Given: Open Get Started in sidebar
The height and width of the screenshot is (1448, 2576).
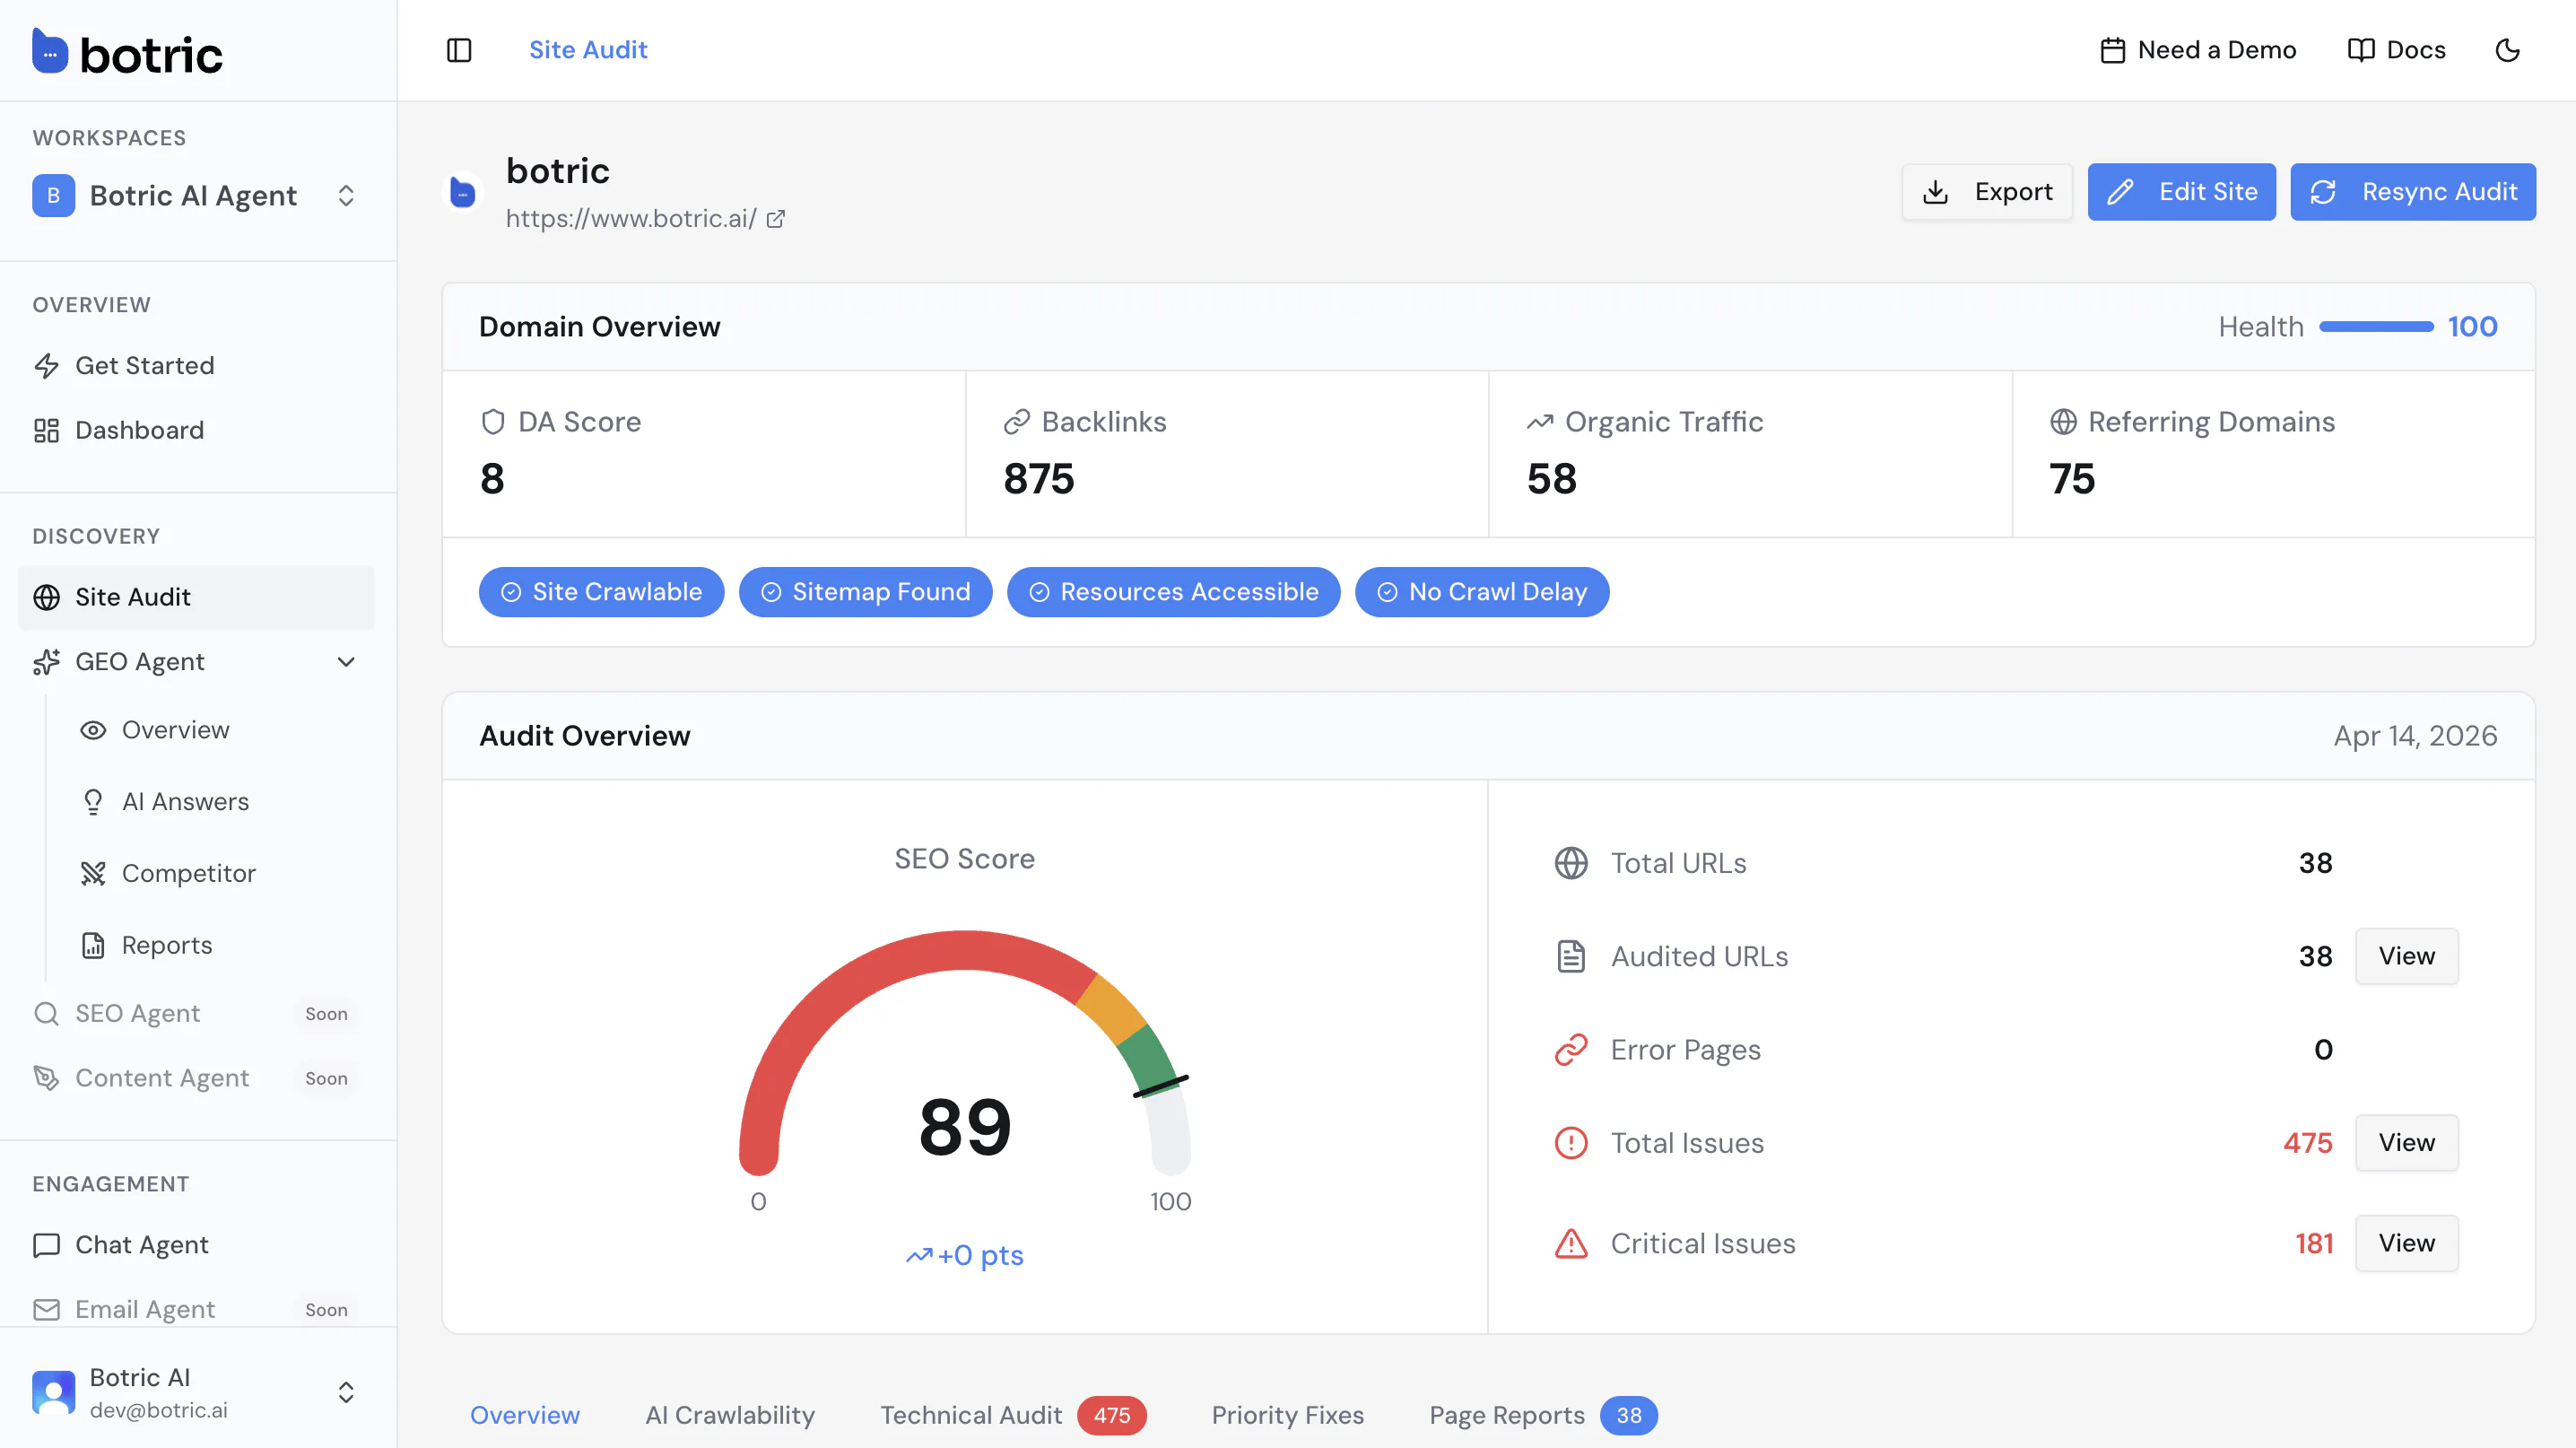Looking at the screenshot, I should click(196, 365).
